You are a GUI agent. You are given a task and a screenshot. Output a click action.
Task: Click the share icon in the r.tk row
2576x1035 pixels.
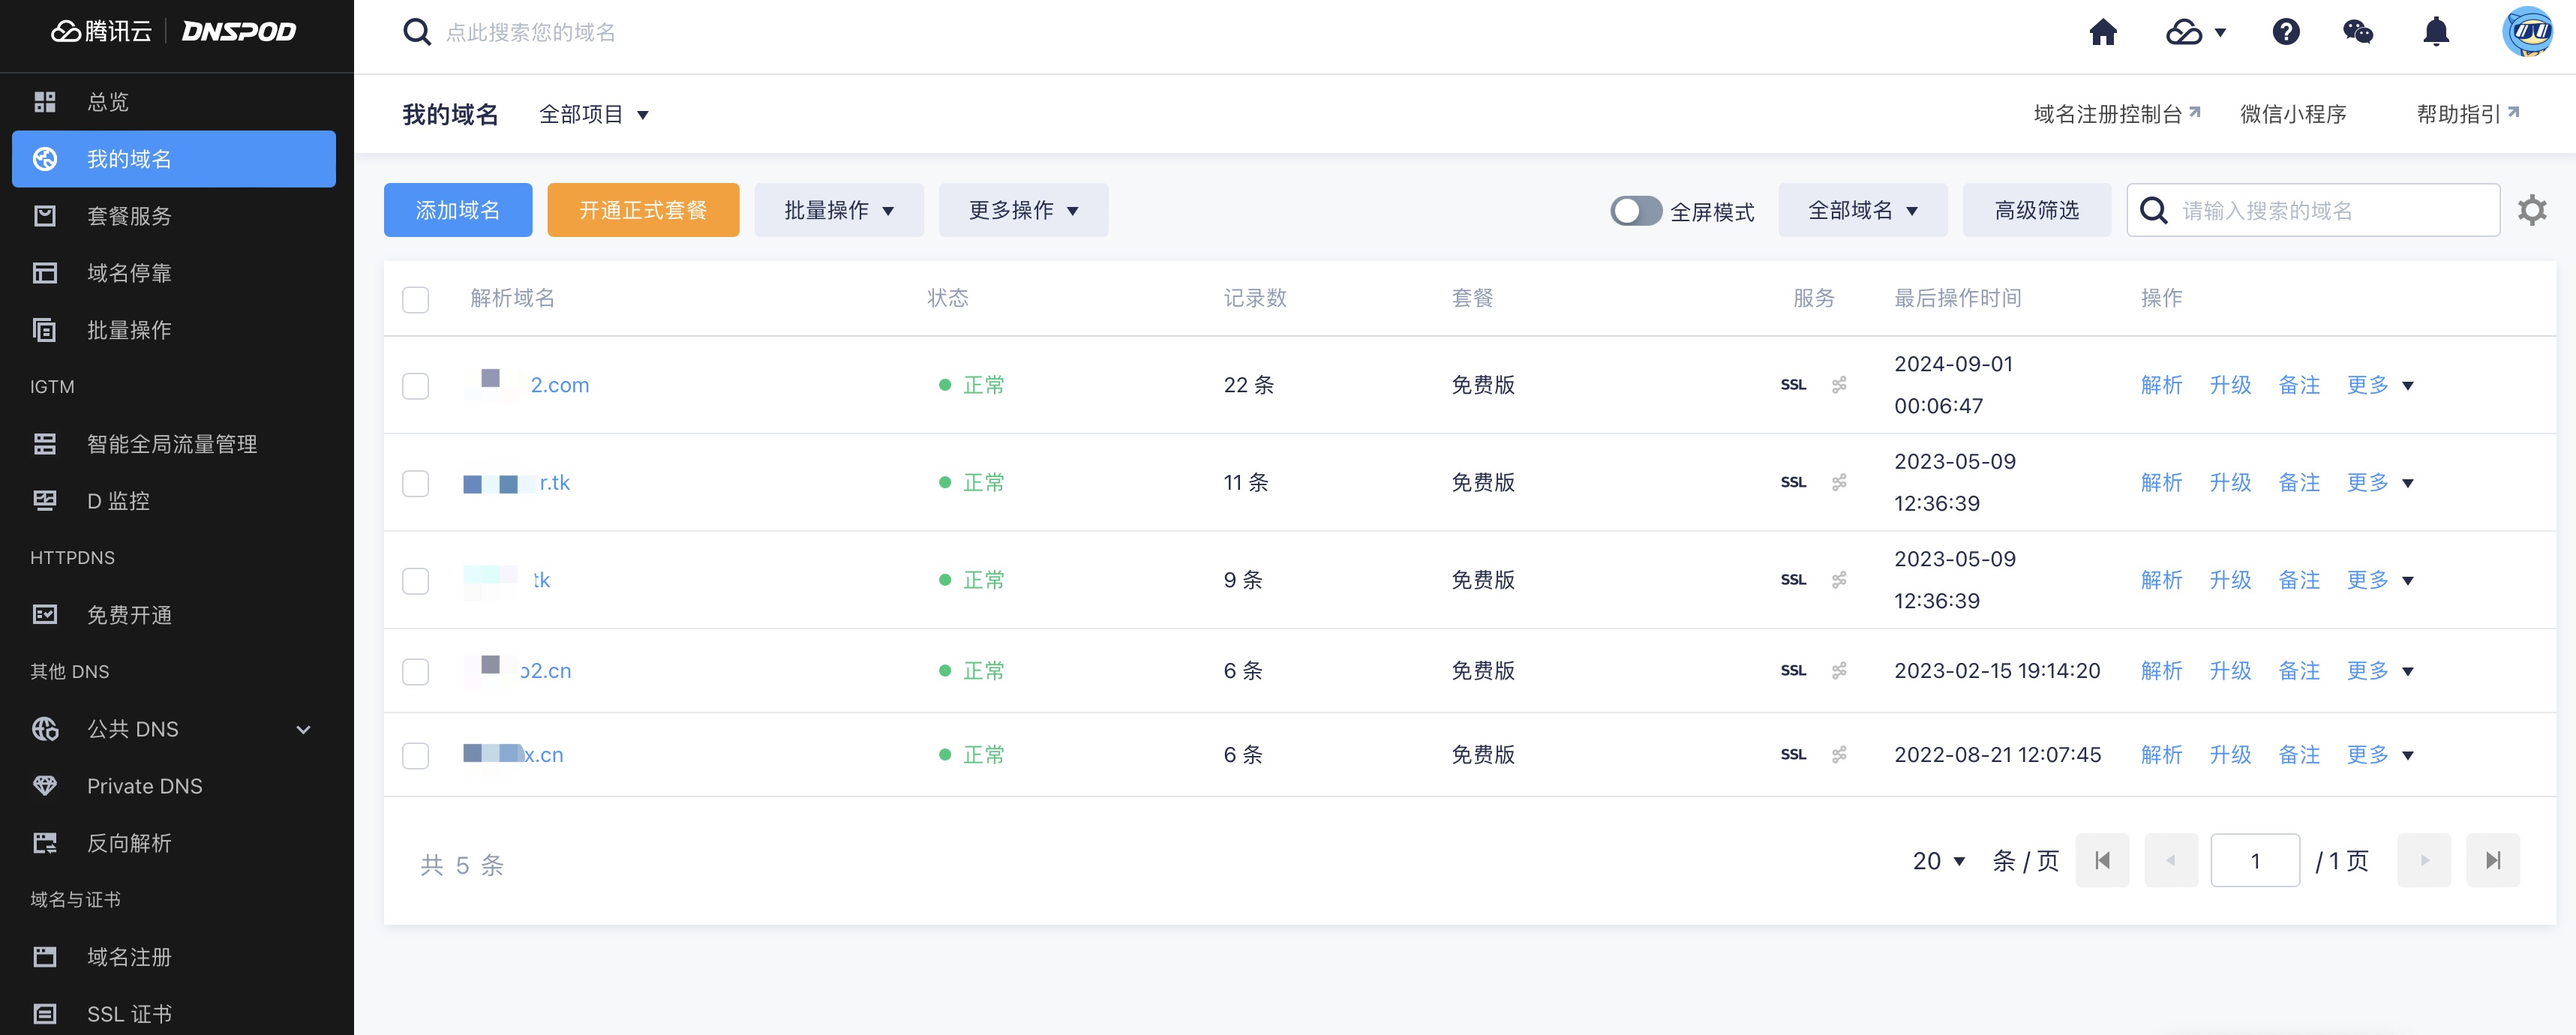[1839, 483]
